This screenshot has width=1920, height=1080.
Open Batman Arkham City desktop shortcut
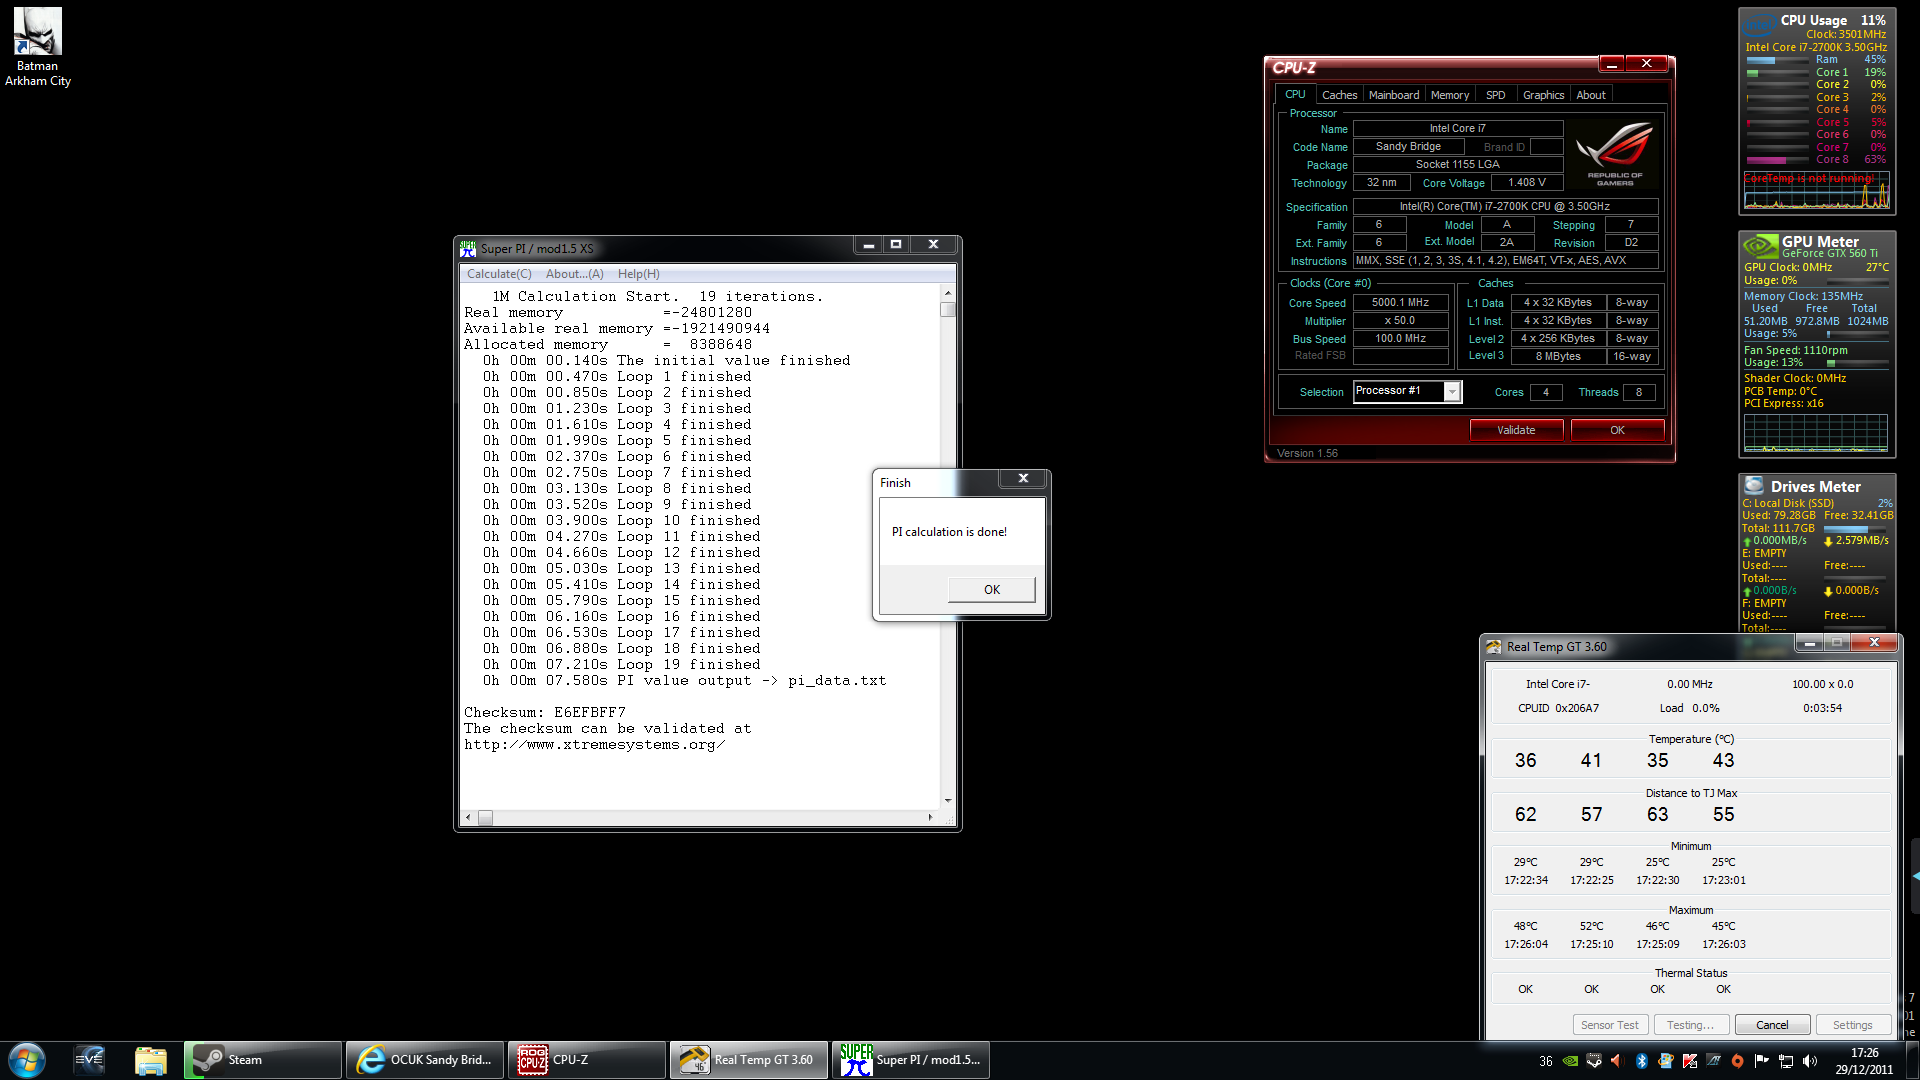tap(38, 47)
